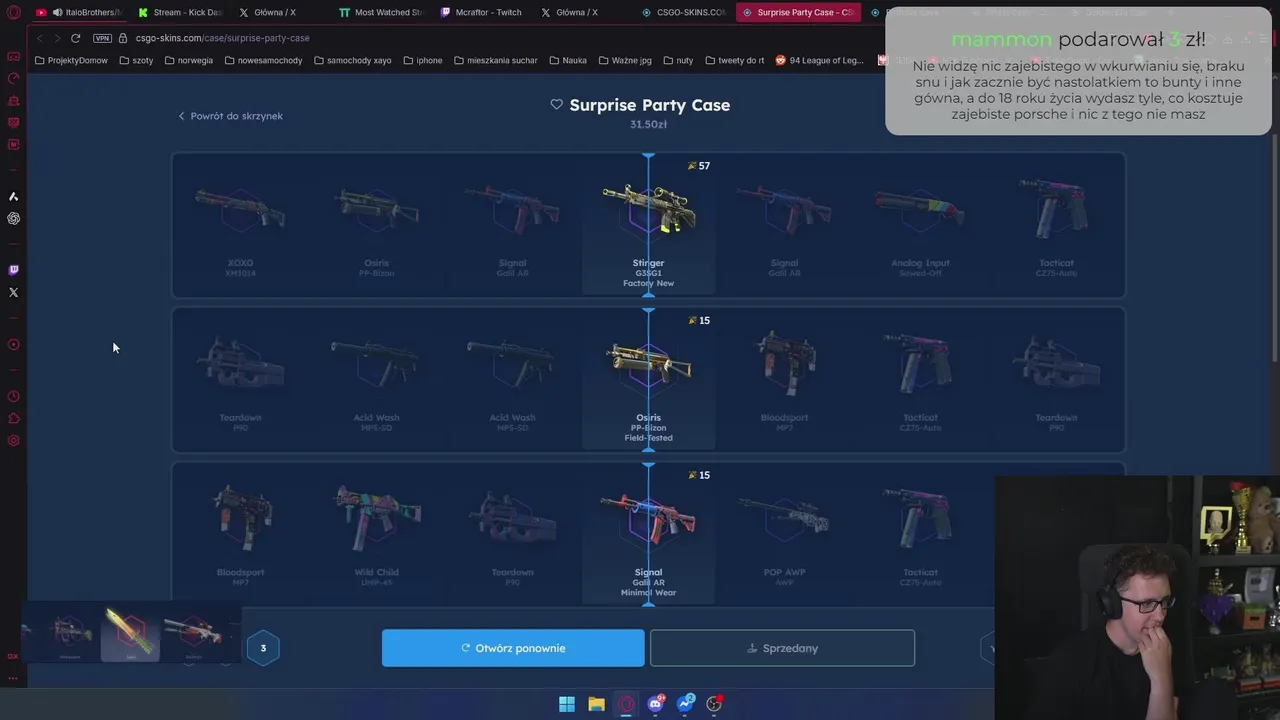Open Extensions cube icon in sidebar
Screen dimensions: 1280x720
pyautogui.click(x=13, y=419)
